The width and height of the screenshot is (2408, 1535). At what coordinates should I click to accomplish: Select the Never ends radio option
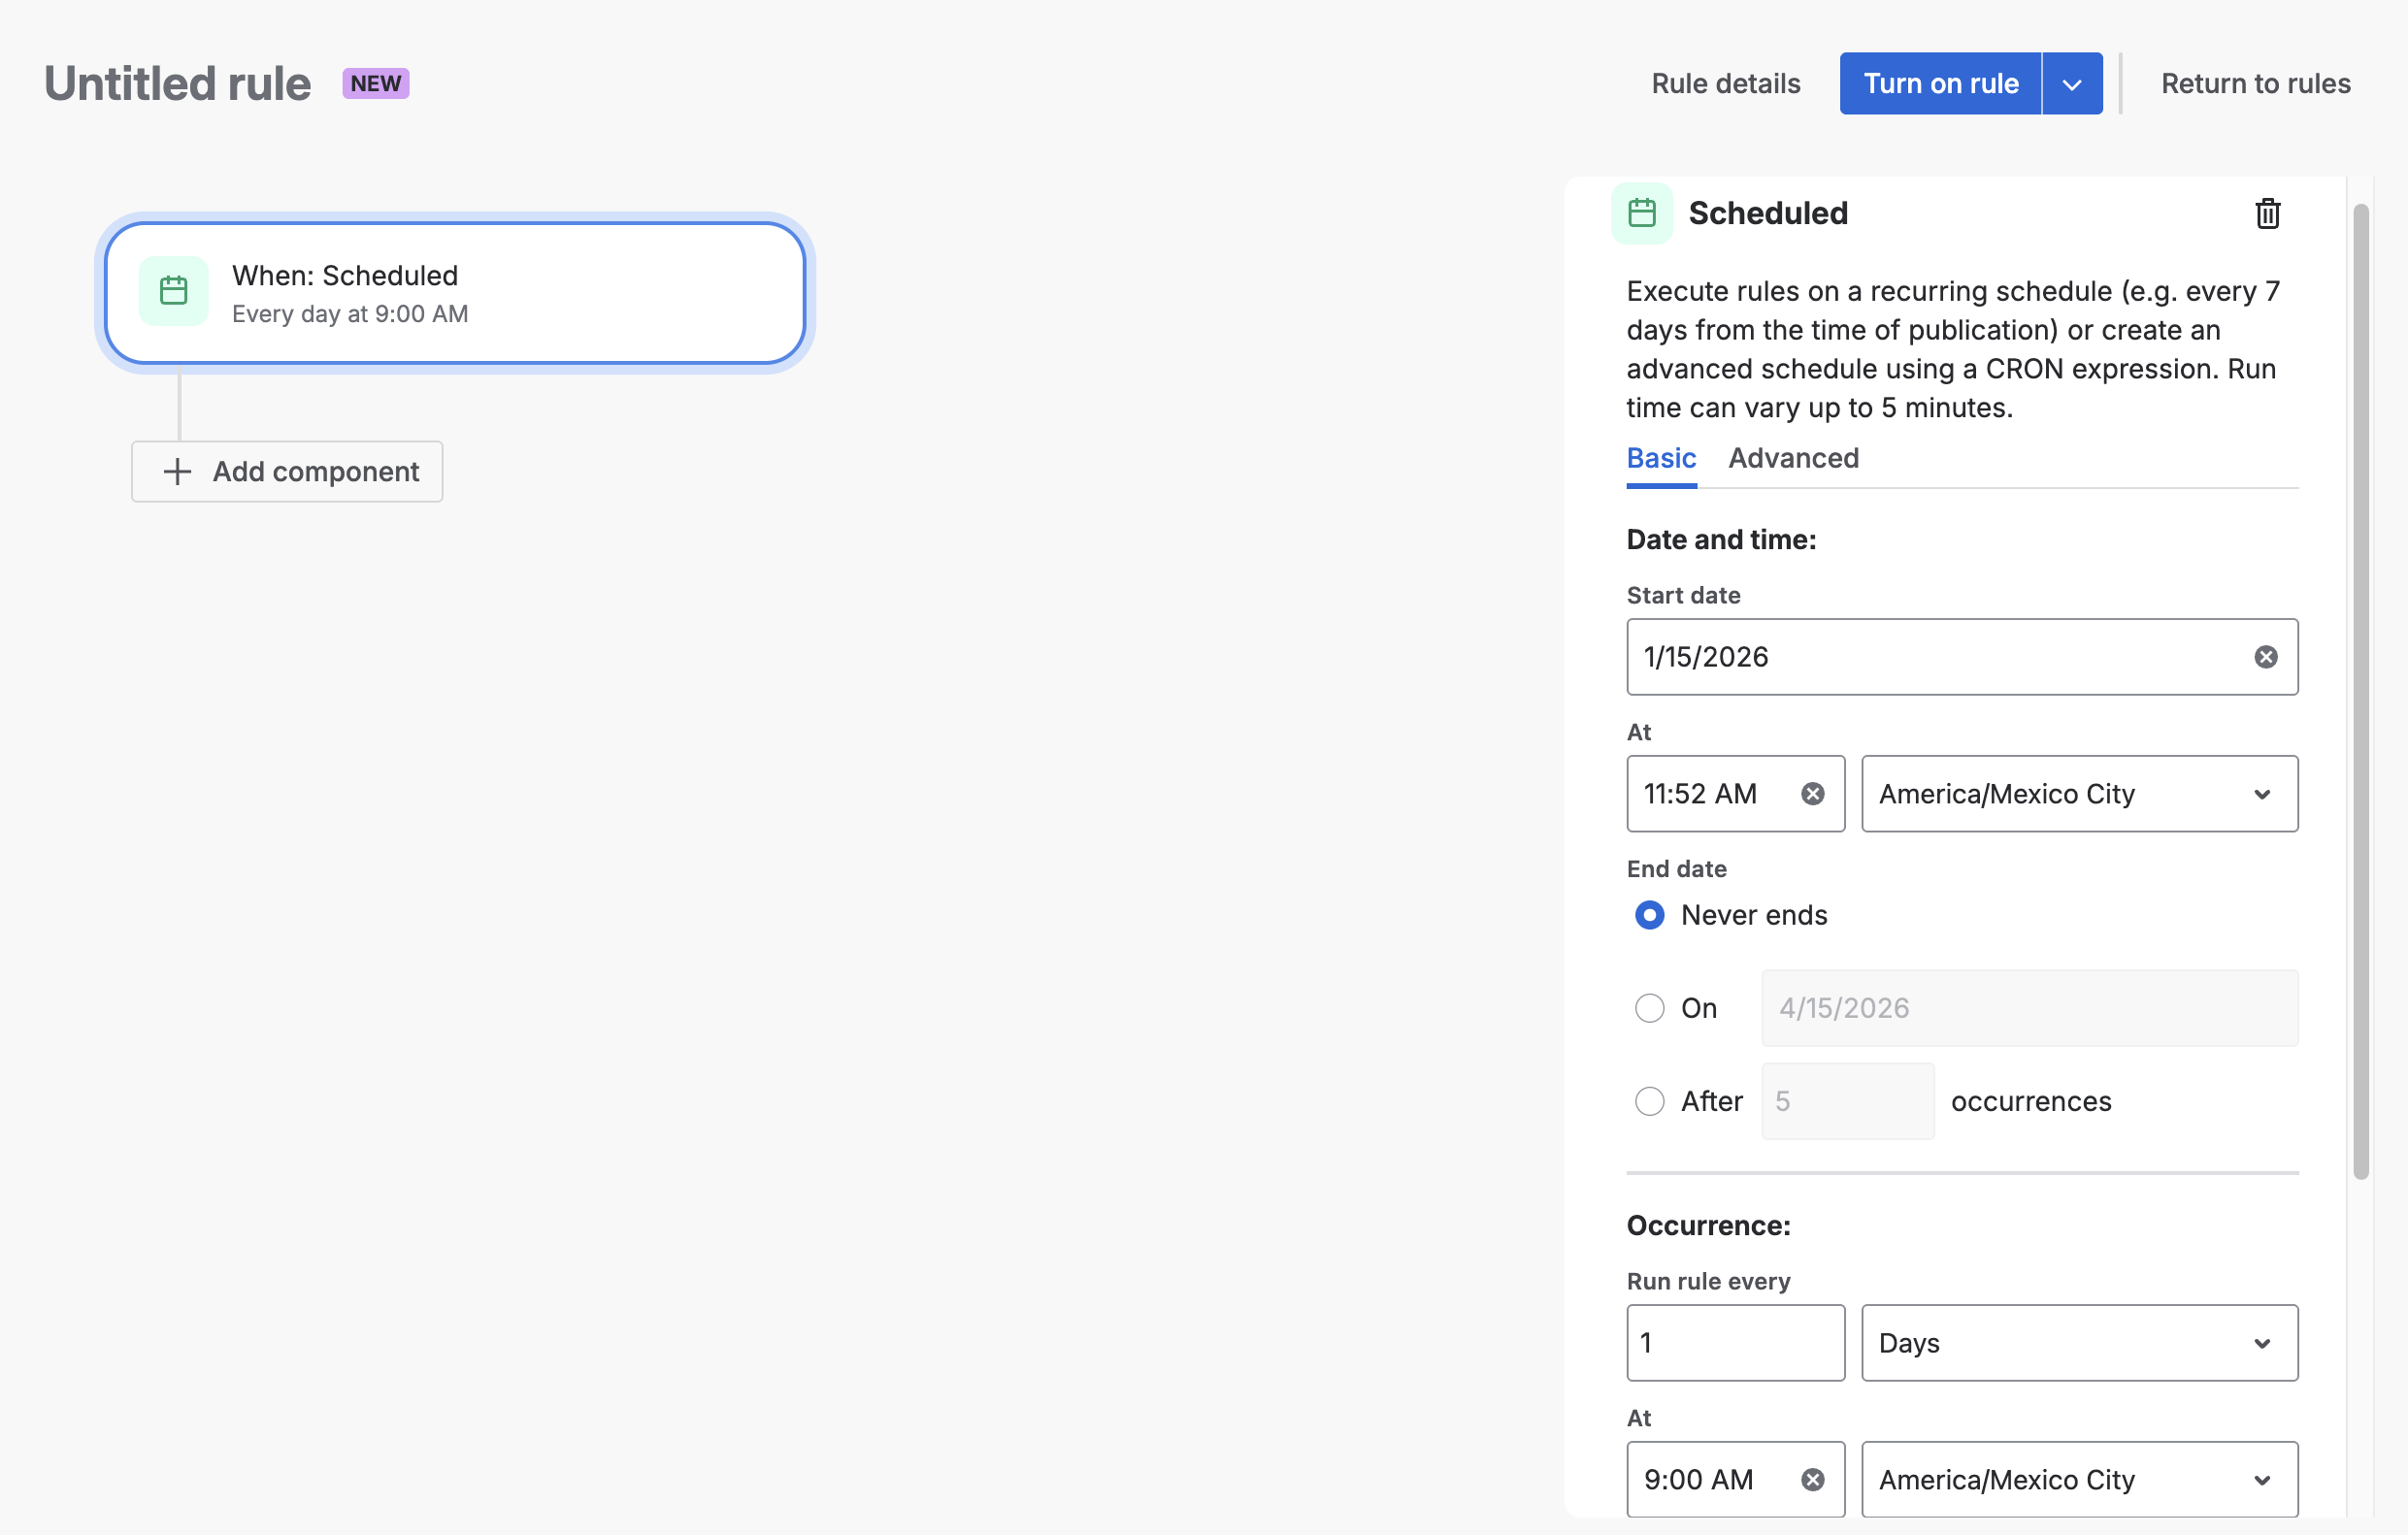1649,915
